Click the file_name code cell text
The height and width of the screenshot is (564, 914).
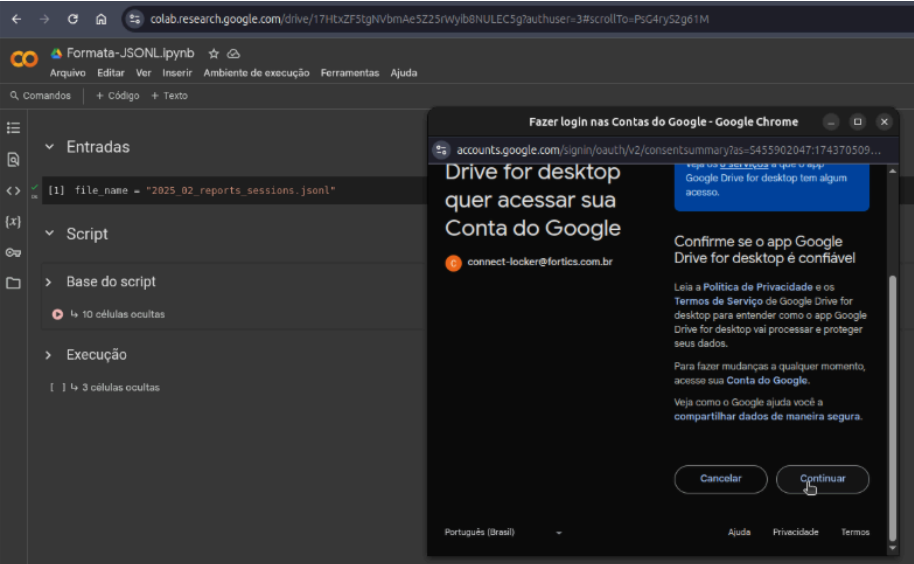(205, 191)
